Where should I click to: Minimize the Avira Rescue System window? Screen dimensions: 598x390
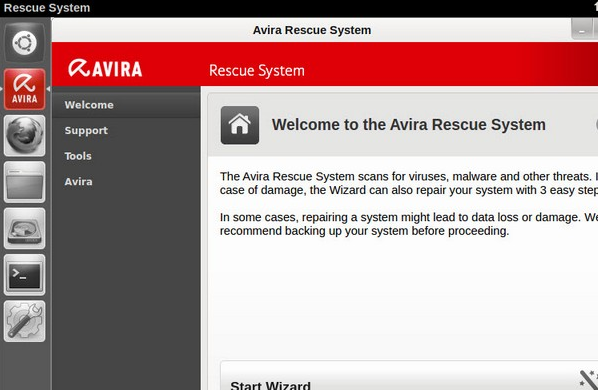click(582, 29)
